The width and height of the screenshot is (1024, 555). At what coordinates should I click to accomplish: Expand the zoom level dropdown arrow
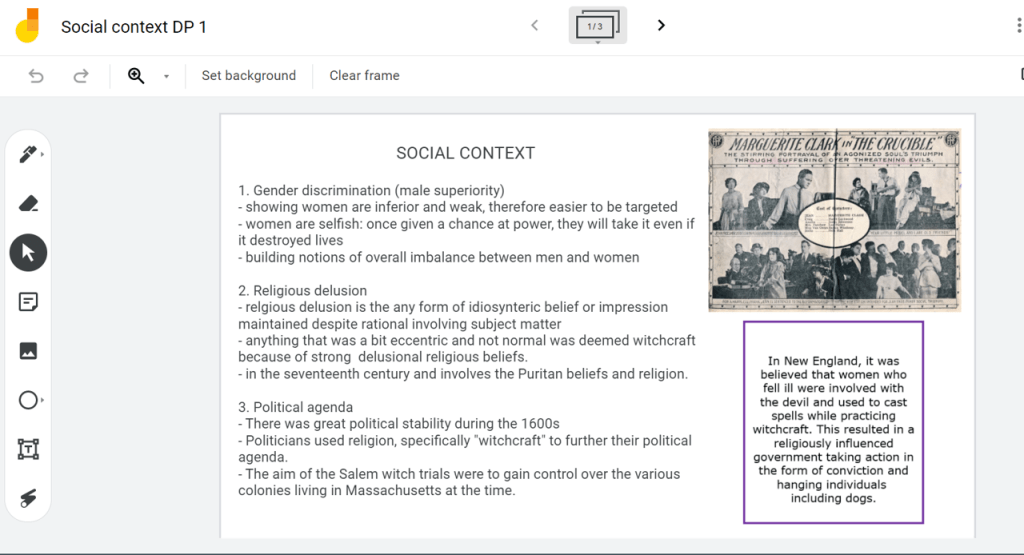point(166,77)
